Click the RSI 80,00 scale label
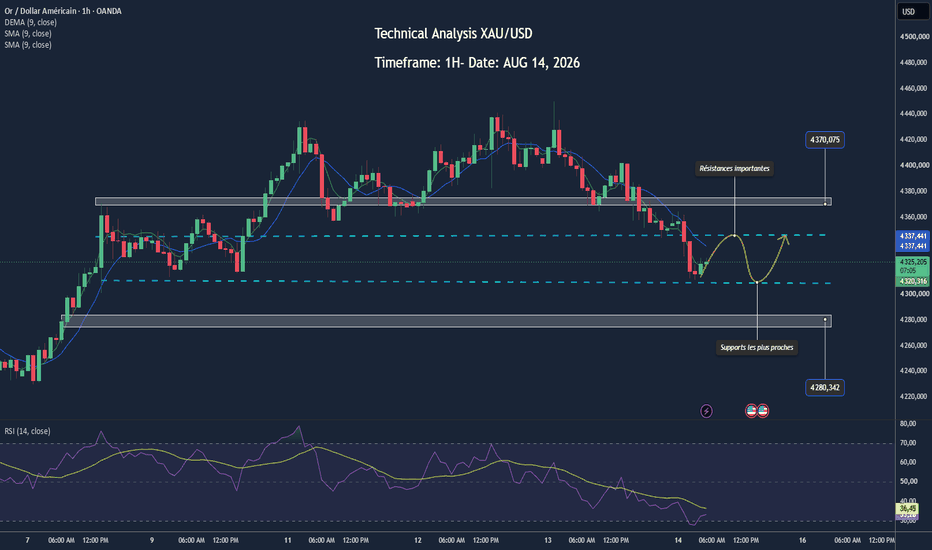 pos(908,424)
